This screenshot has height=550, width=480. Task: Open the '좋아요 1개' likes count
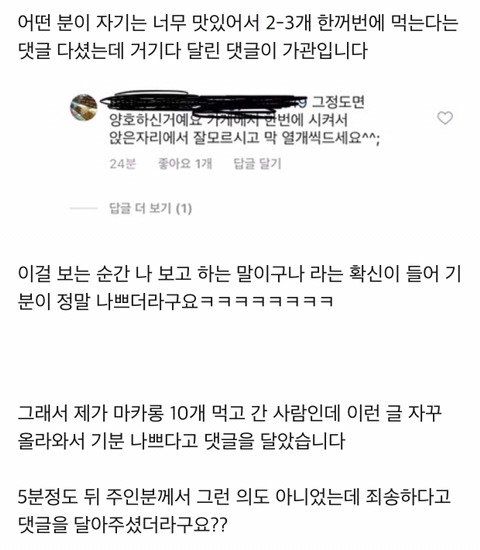tap(185, 163)
